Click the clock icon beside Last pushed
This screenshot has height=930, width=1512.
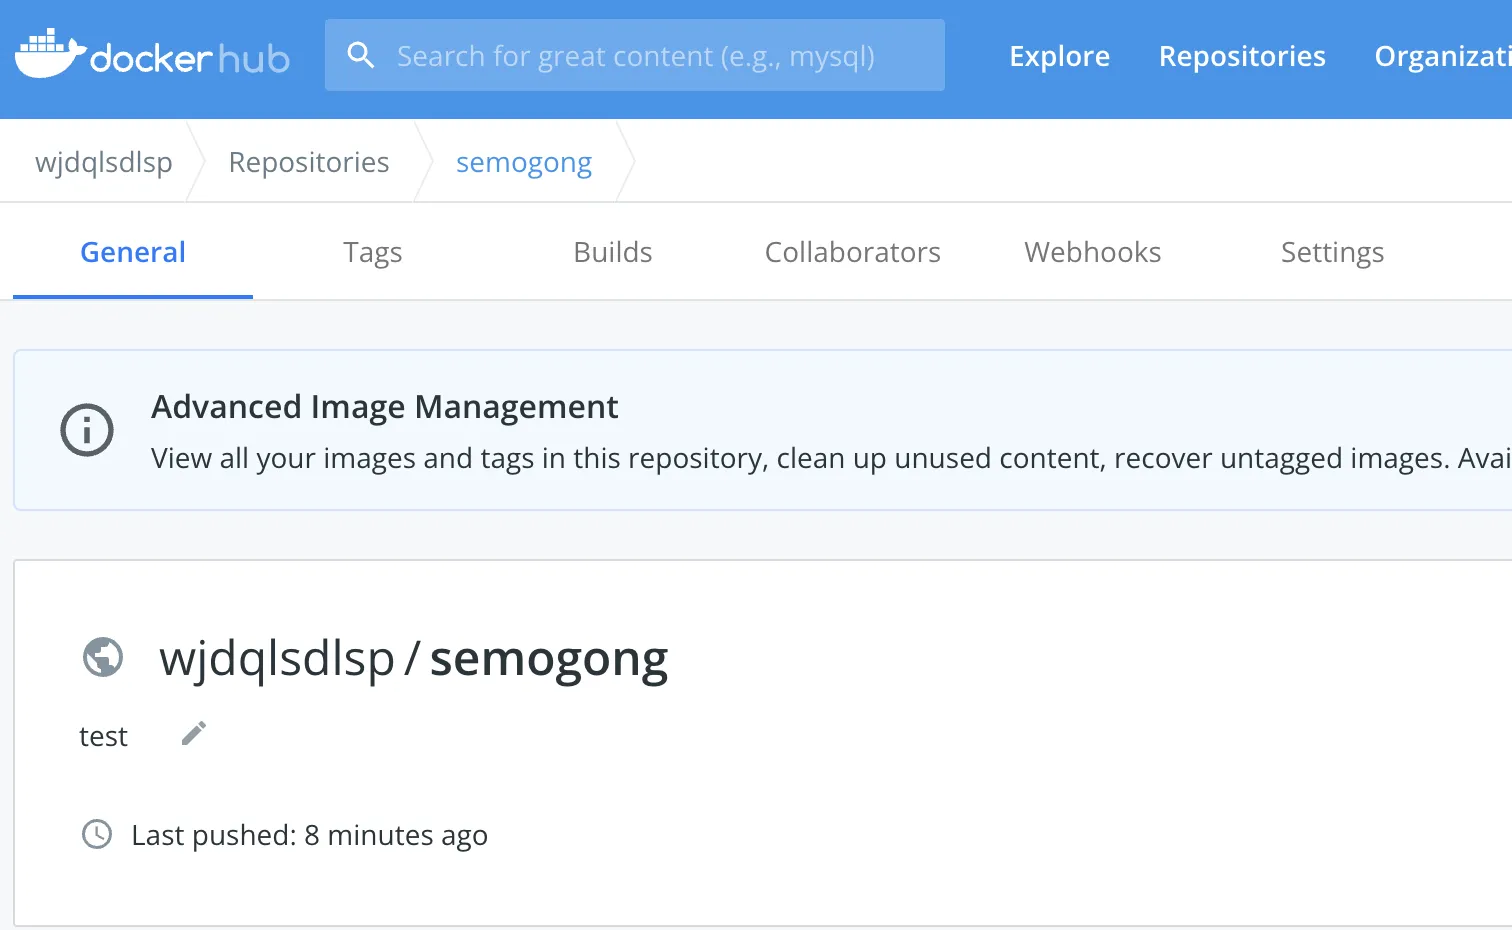pyautogui.click(x=97, y=834)
